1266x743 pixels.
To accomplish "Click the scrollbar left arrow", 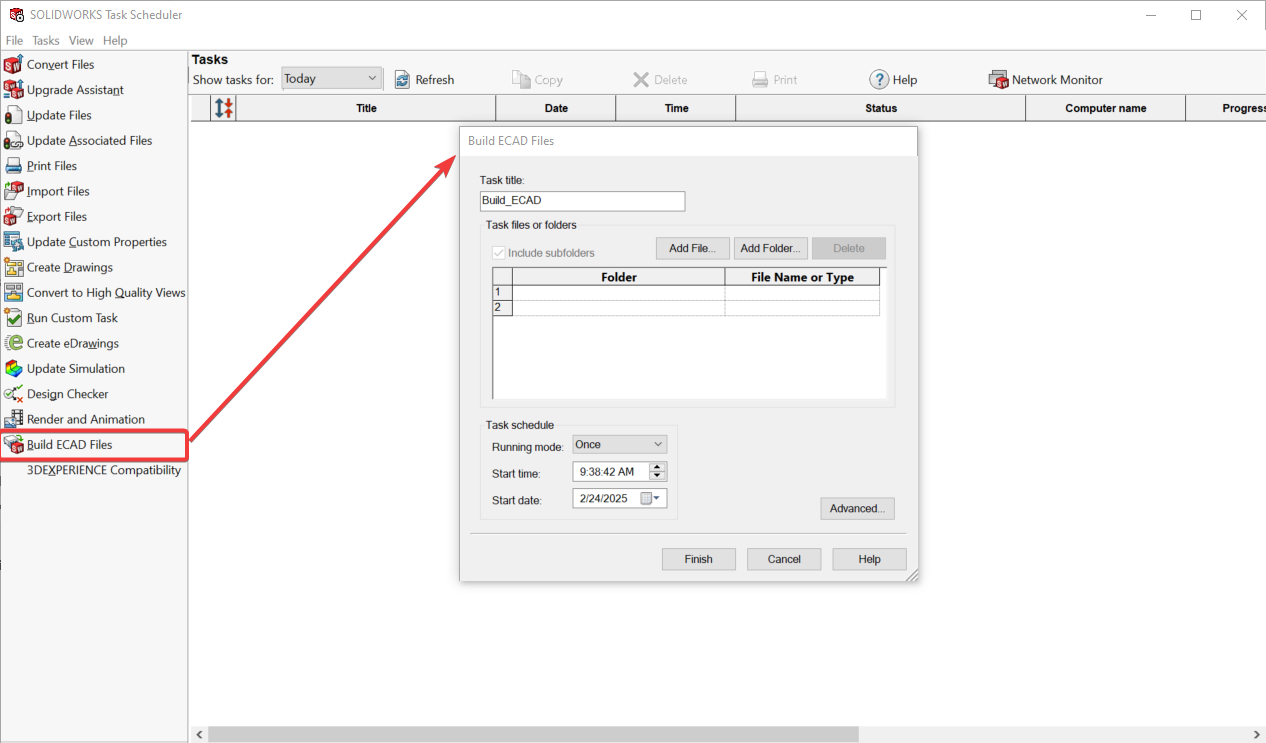I will pos(198,734).
